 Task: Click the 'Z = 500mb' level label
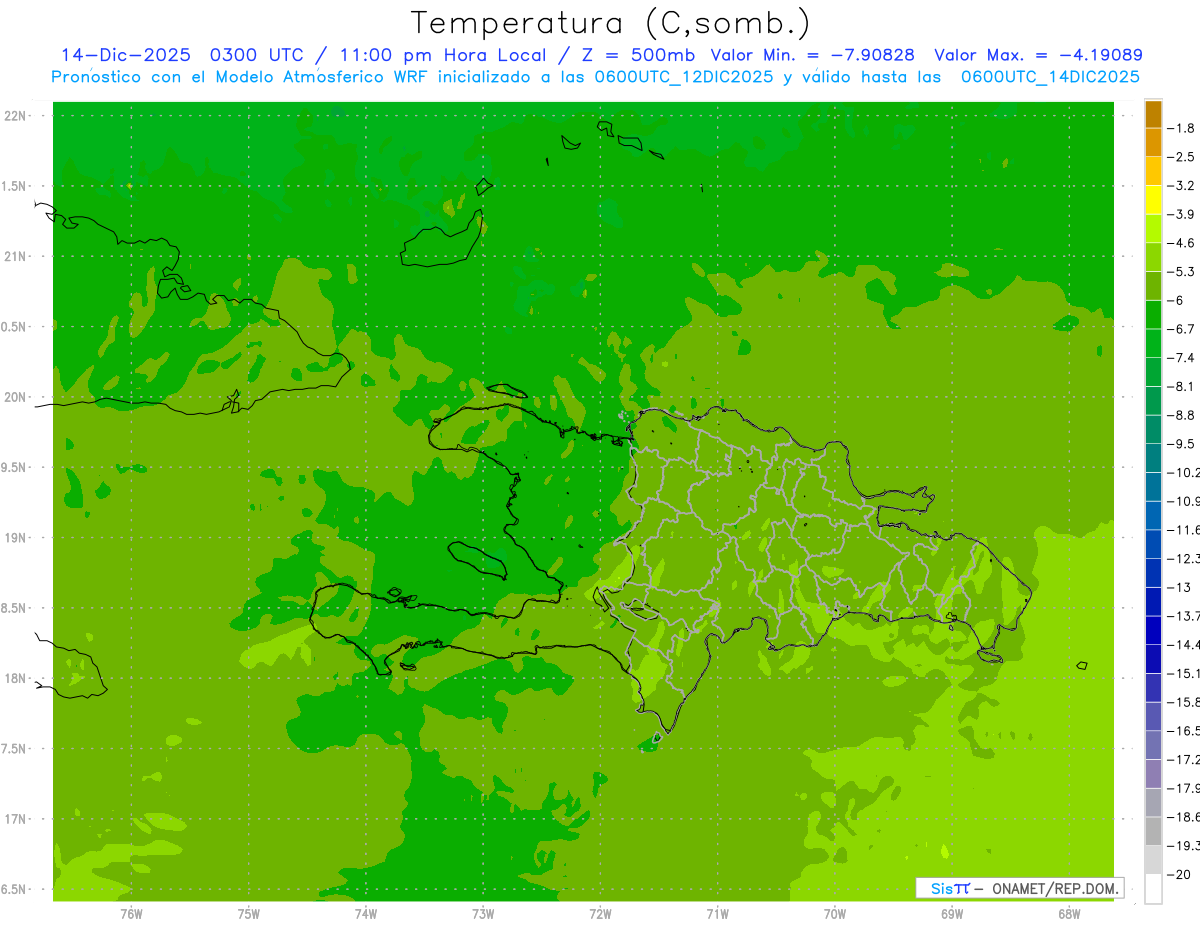pos(639,55)
